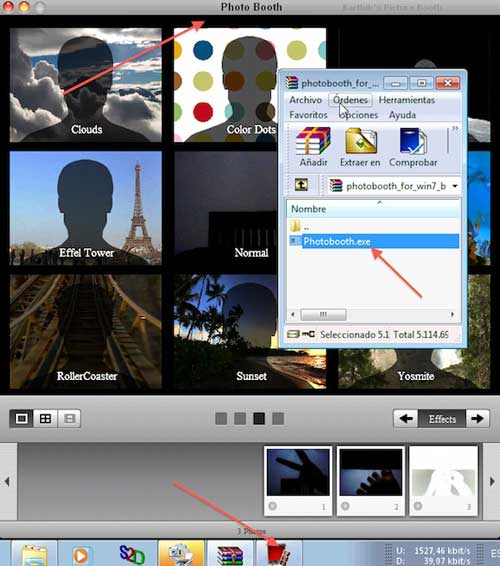Open the WinRAR taskbar icon
This screenshot has width=500, height=566.
click(x=230, y=553)
